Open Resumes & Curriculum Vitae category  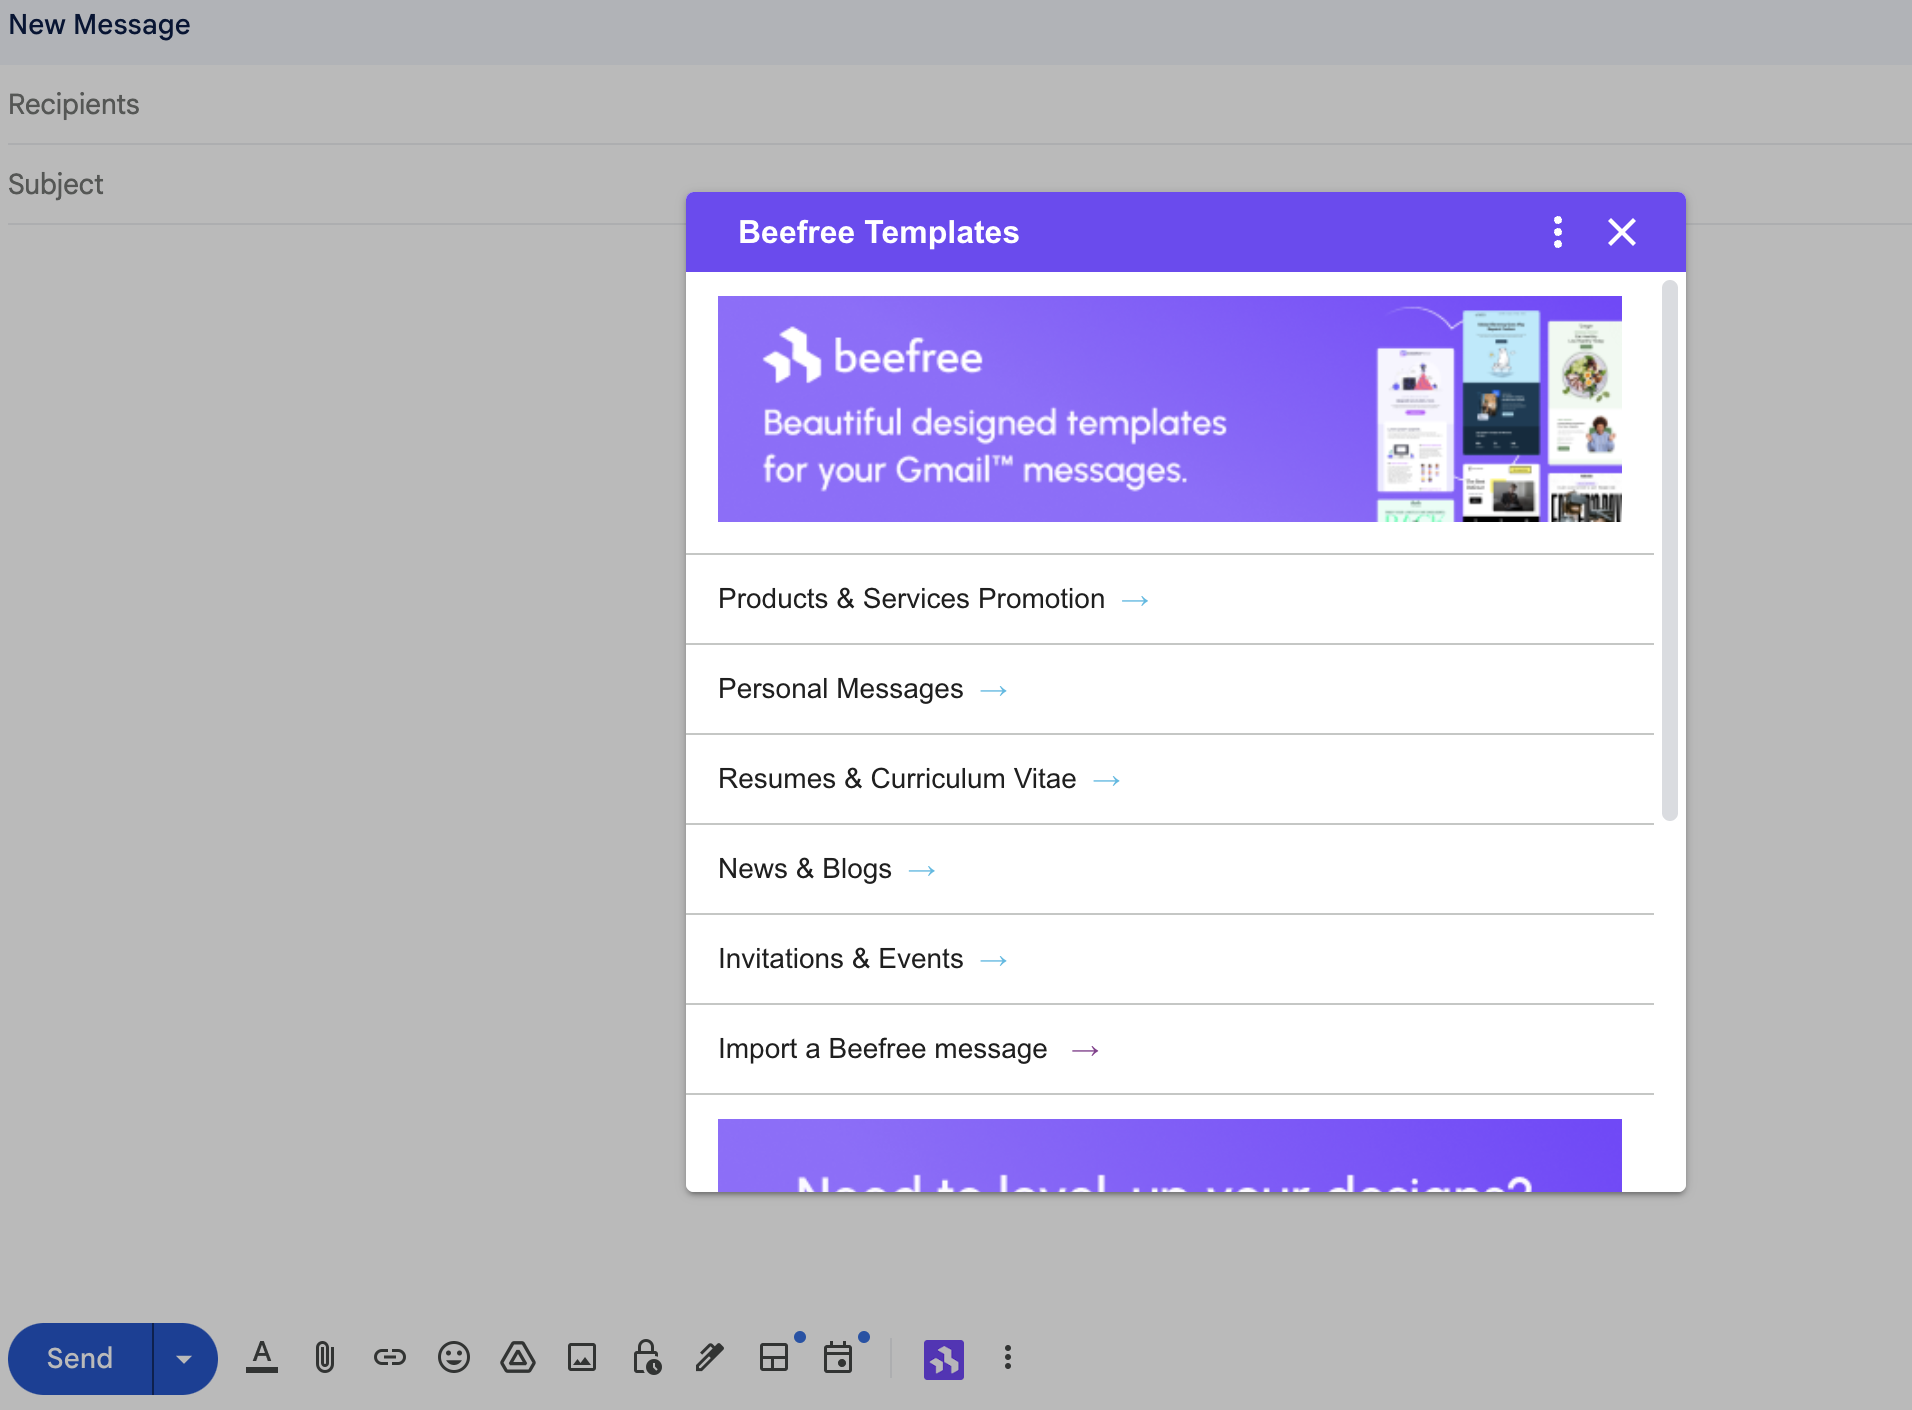point(1170,779)
